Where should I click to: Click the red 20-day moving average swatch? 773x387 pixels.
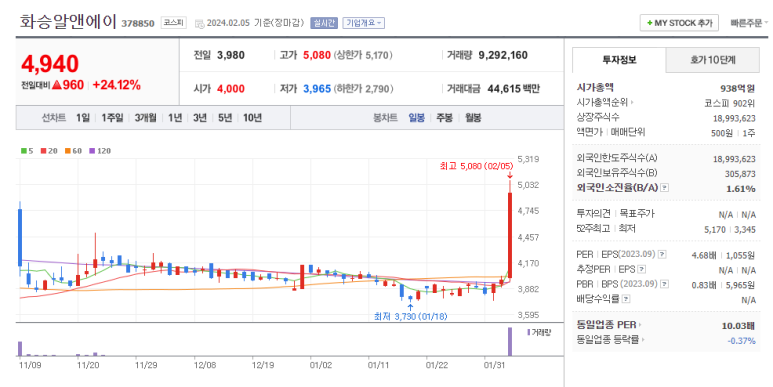[43, 151]
